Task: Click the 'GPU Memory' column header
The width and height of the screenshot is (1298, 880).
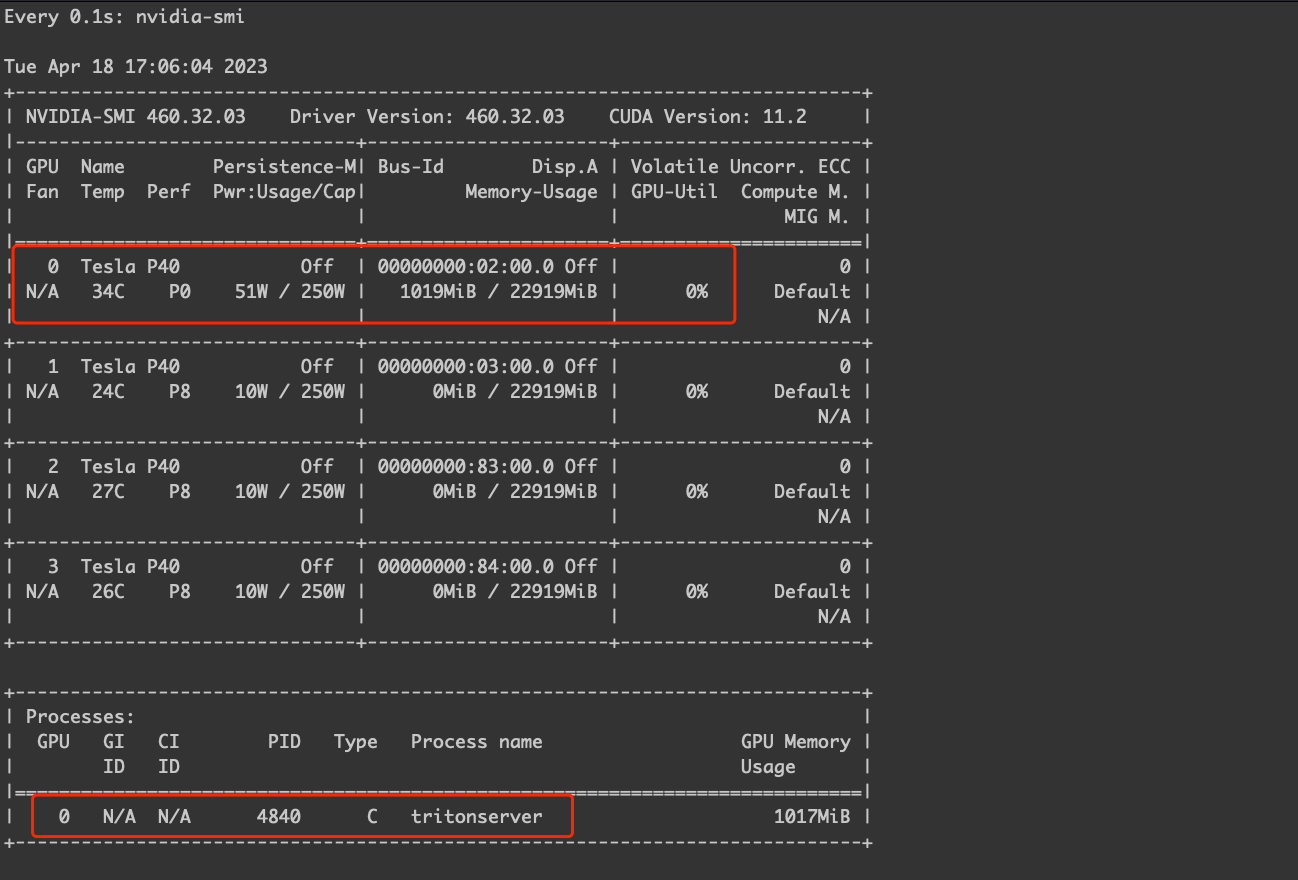Action: [796, 742]
